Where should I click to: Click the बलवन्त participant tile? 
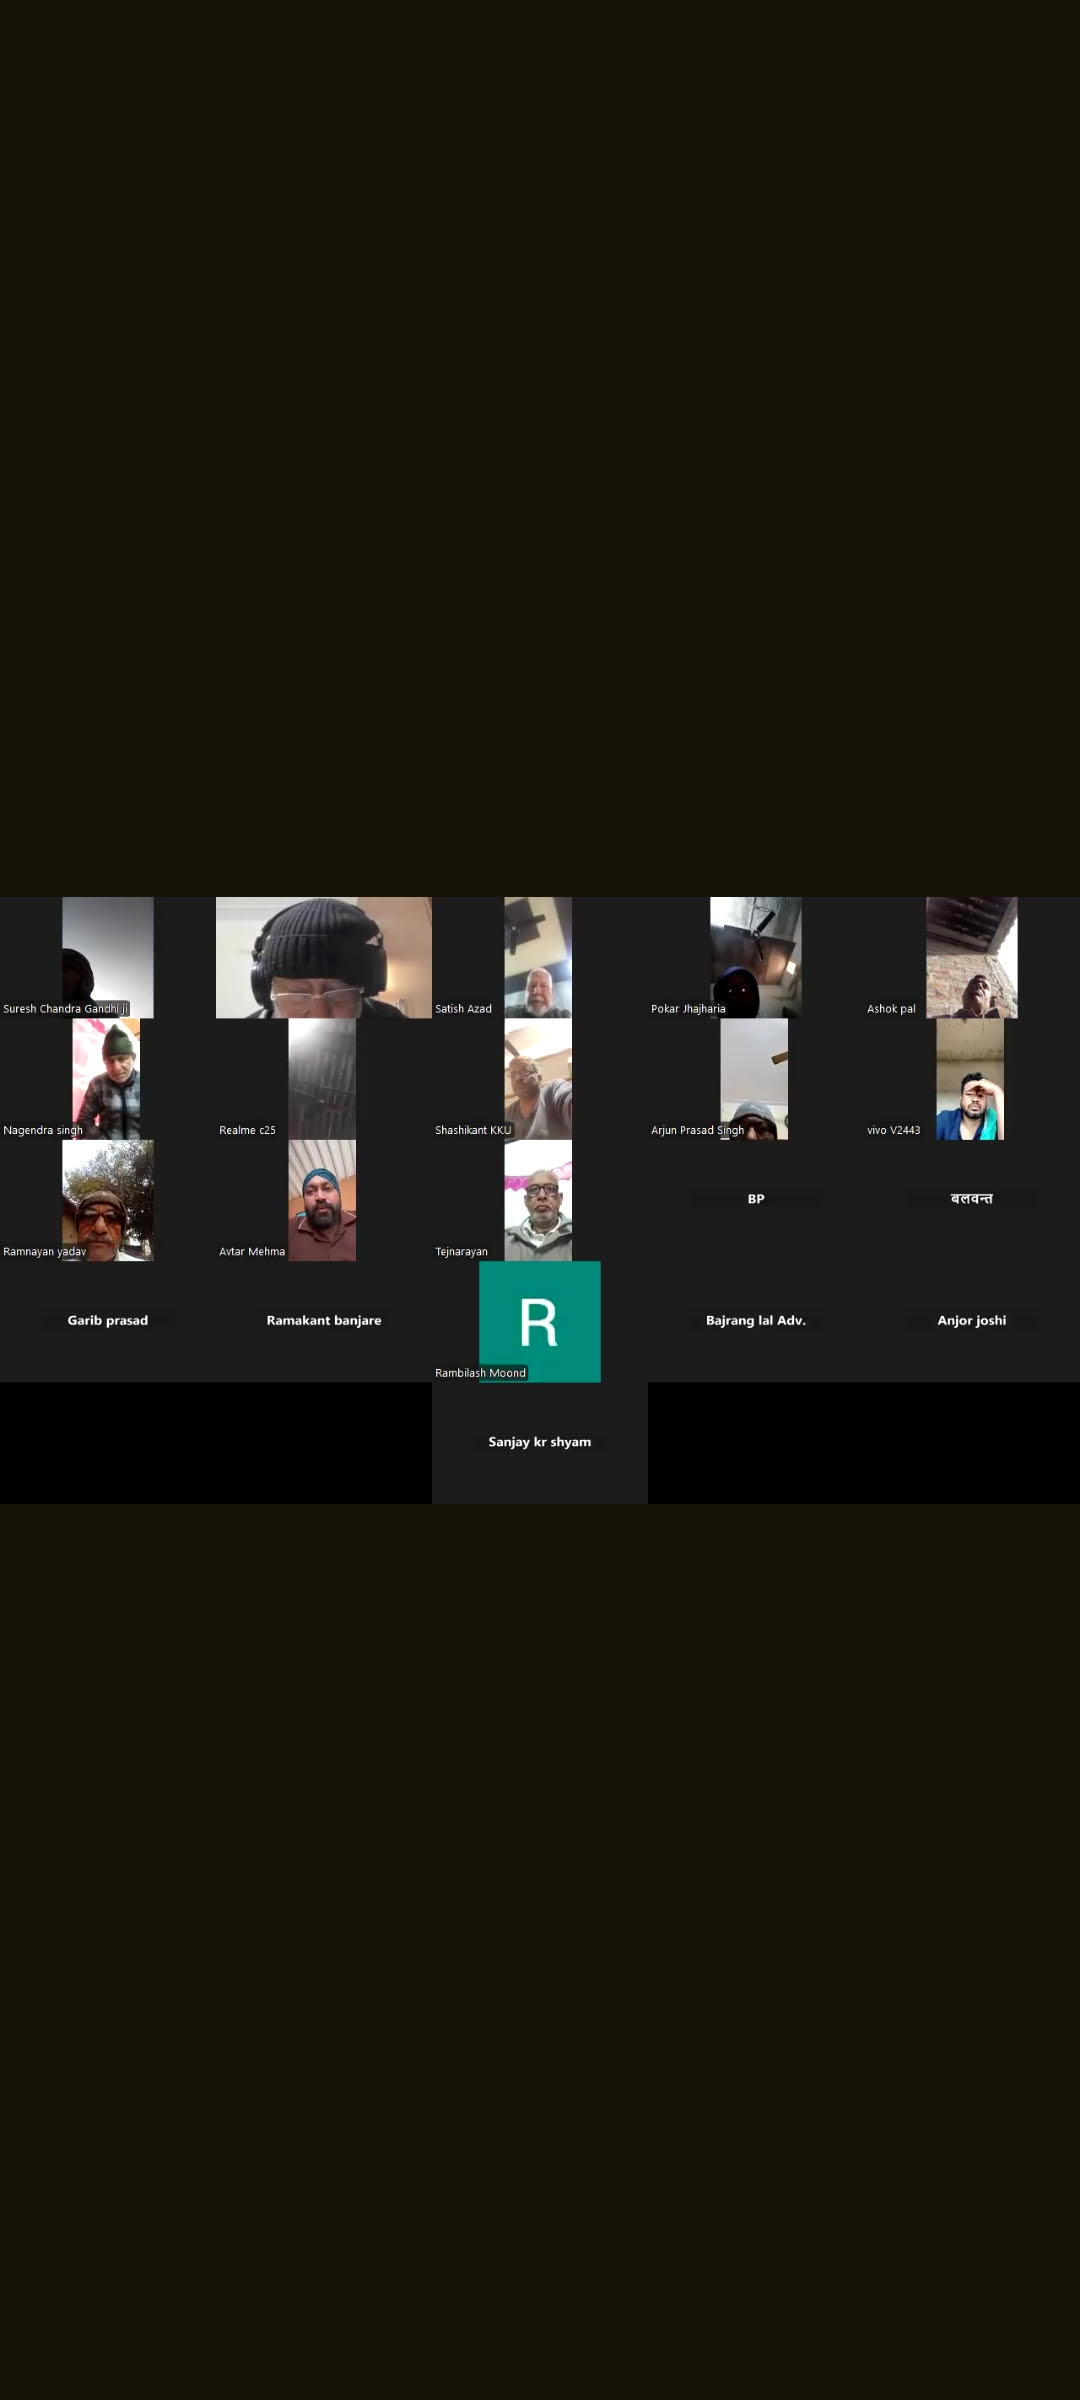[971, 1199]
